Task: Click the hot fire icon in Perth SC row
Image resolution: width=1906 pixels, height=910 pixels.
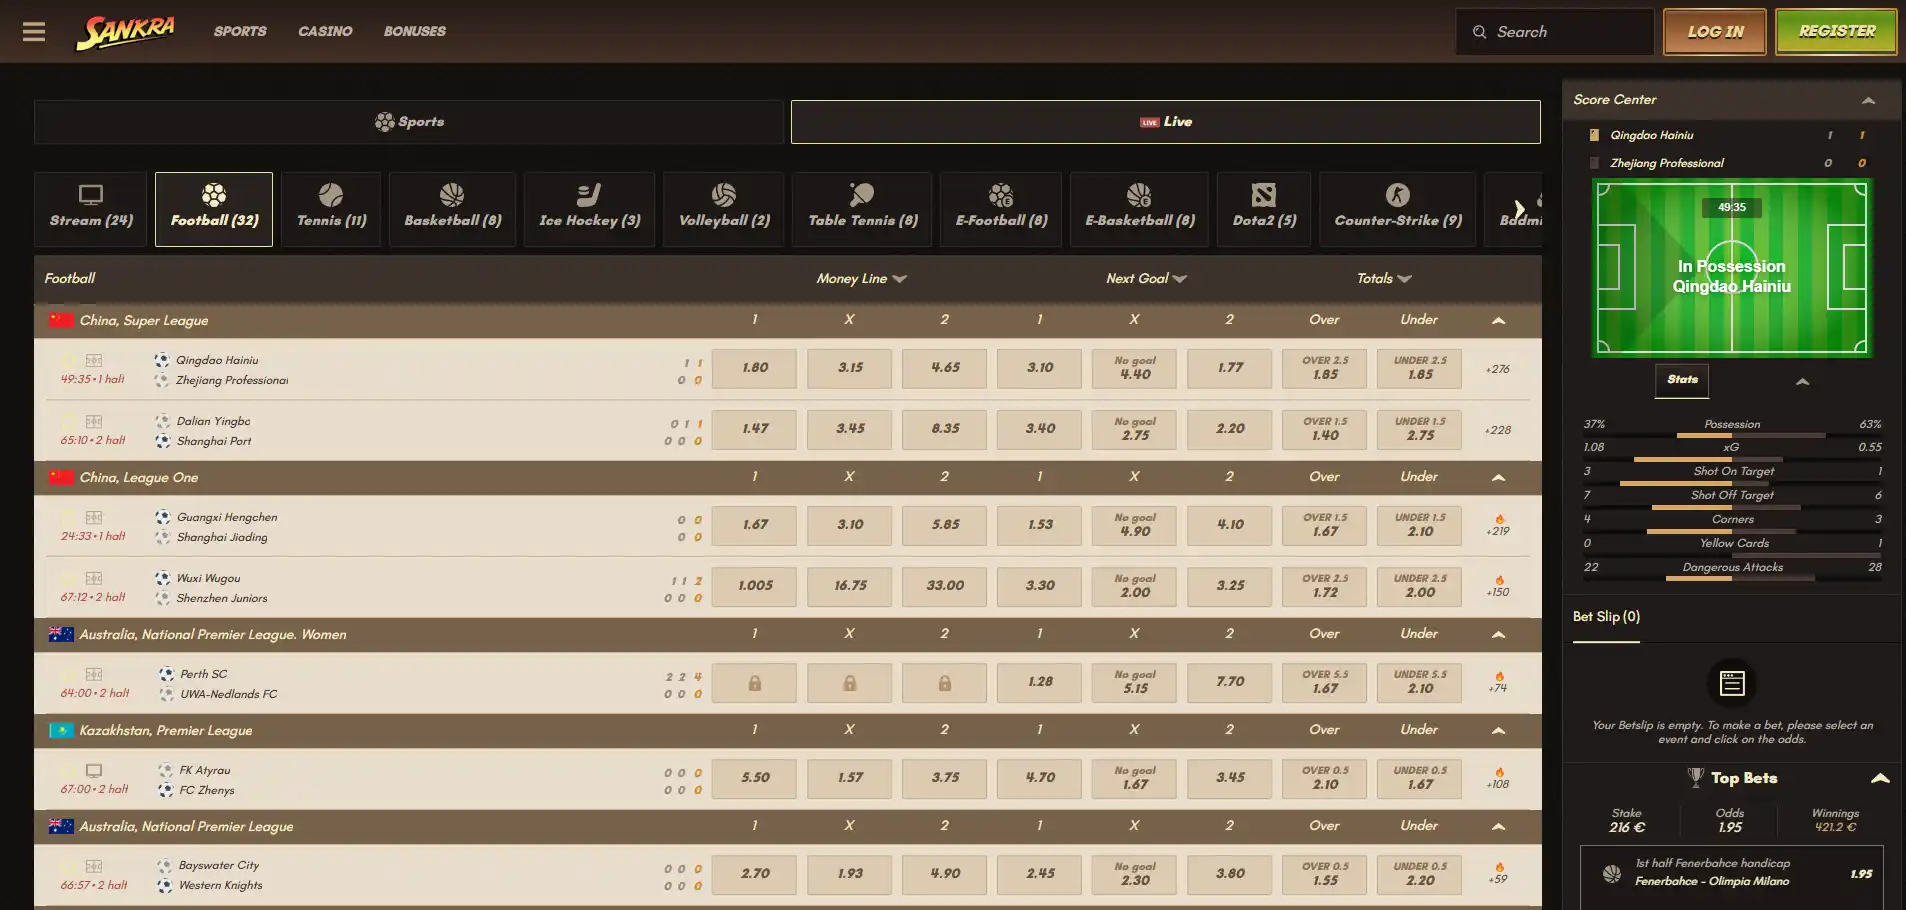Action: pyautogui.click(x=1499, y=676)
